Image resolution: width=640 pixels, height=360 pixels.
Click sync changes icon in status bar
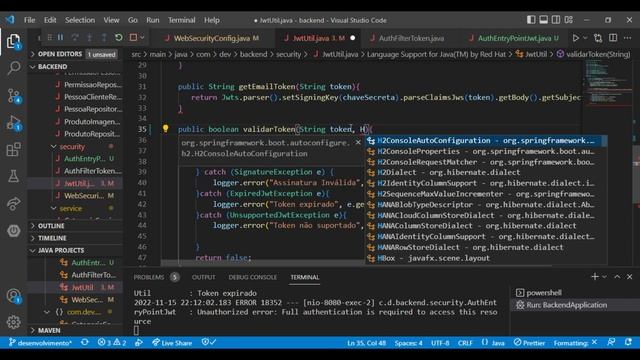click(84, 342)
